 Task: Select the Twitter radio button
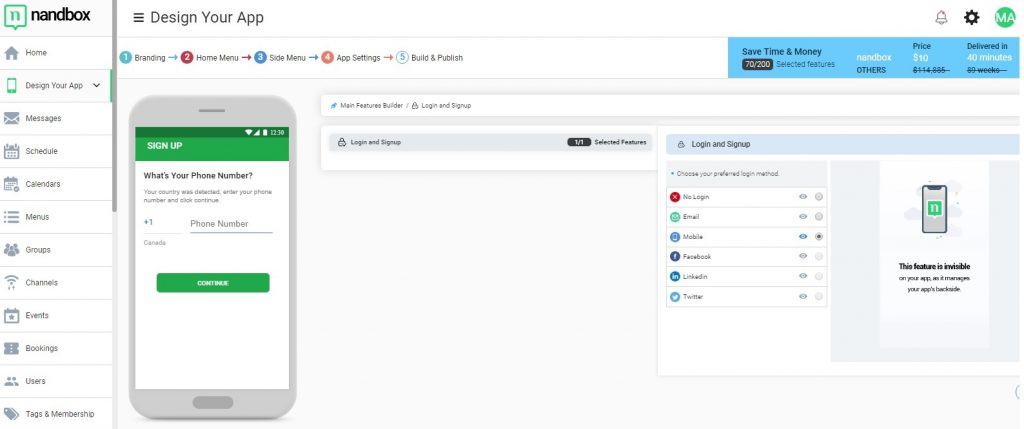click(x=819, y=296)
